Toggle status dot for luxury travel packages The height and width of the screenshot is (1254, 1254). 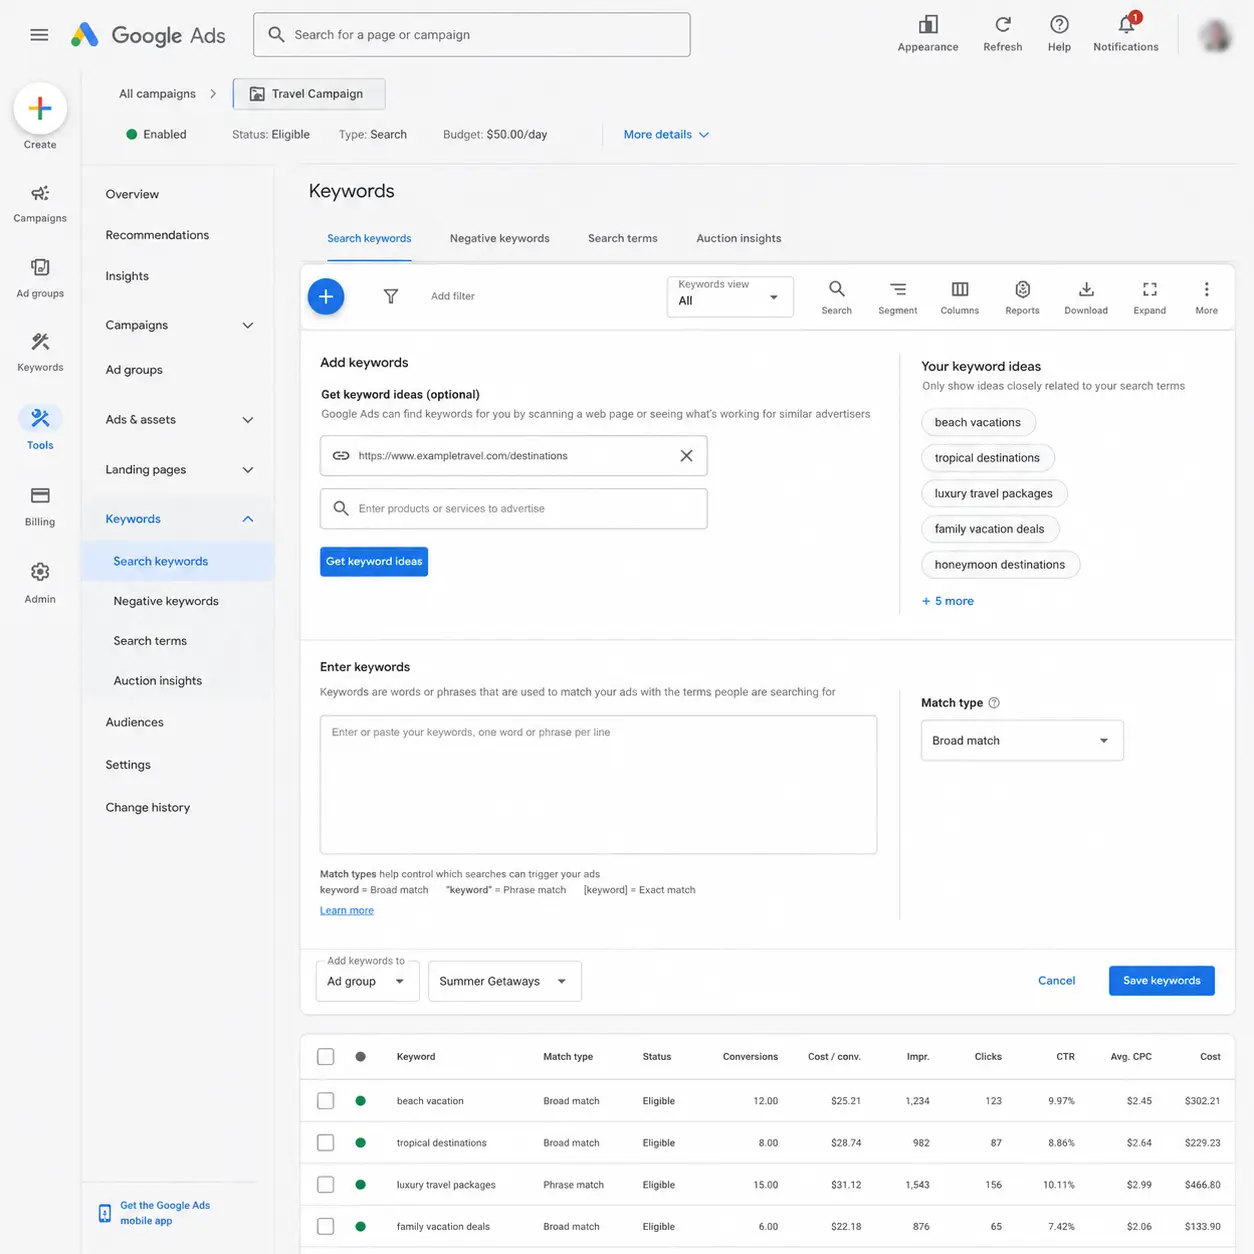coord(361,1184)
